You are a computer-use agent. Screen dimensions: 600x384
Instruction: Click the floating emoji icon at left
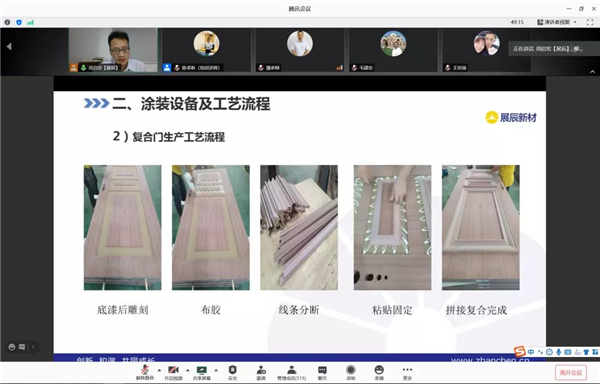(x=12, y=347)
